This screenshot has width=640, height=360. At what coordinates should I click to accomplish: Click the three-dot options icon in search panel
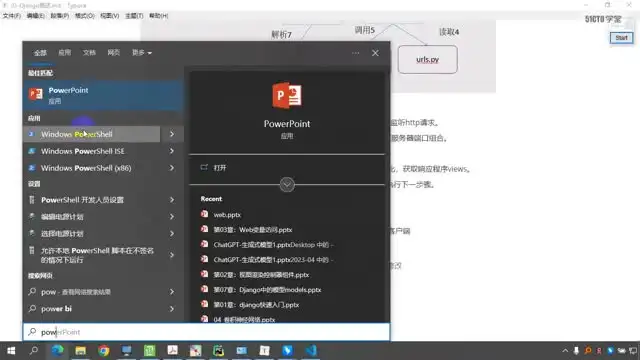coord(356,53)
